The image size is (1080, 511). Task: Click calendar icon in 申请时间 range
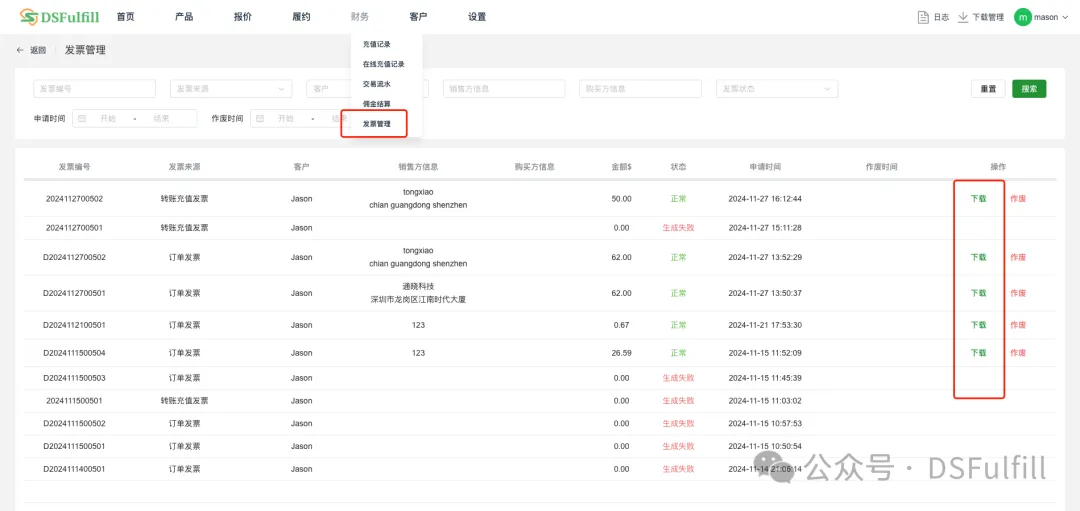(x=82, y=118)
